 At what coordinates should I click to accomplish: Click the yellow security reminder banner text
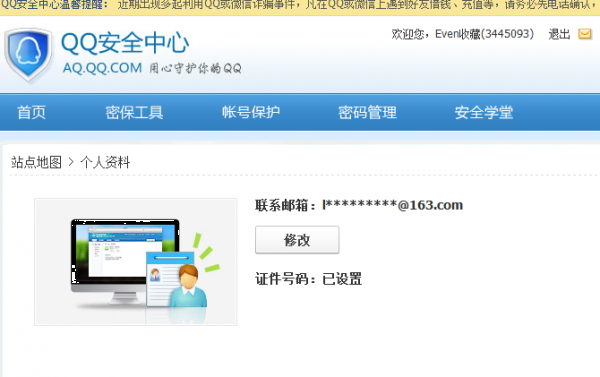click(300, 6)
